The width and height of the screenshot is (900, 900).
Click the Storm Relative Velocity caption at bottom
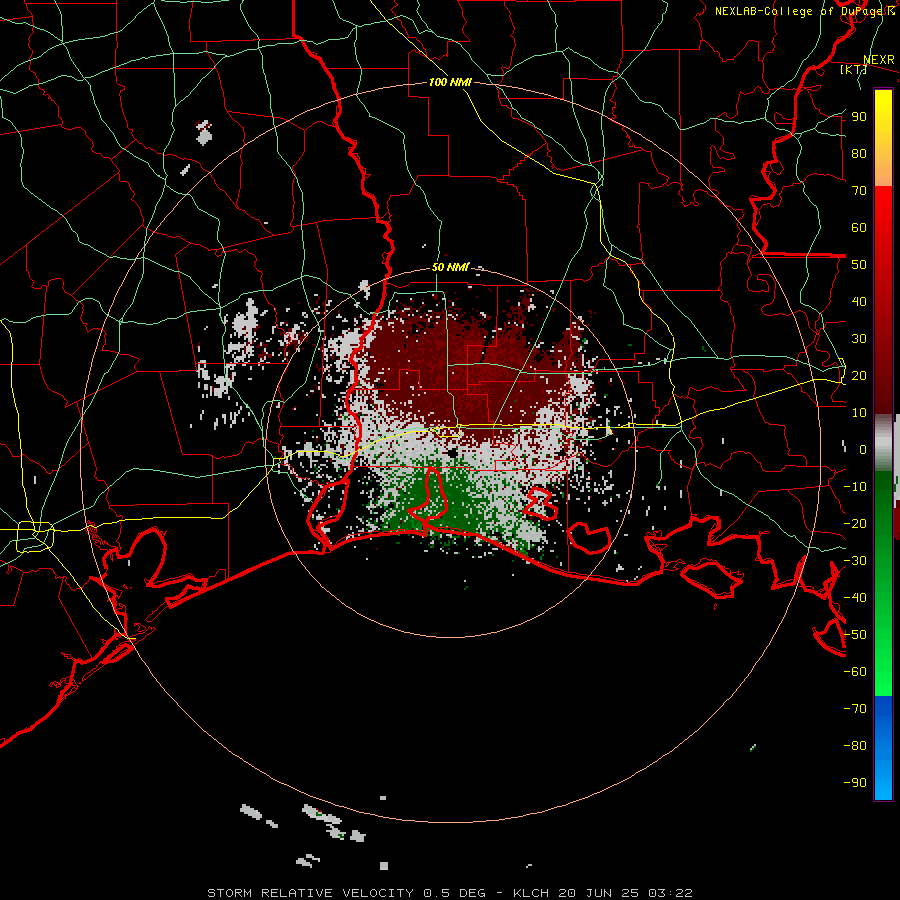click(450, 893)
